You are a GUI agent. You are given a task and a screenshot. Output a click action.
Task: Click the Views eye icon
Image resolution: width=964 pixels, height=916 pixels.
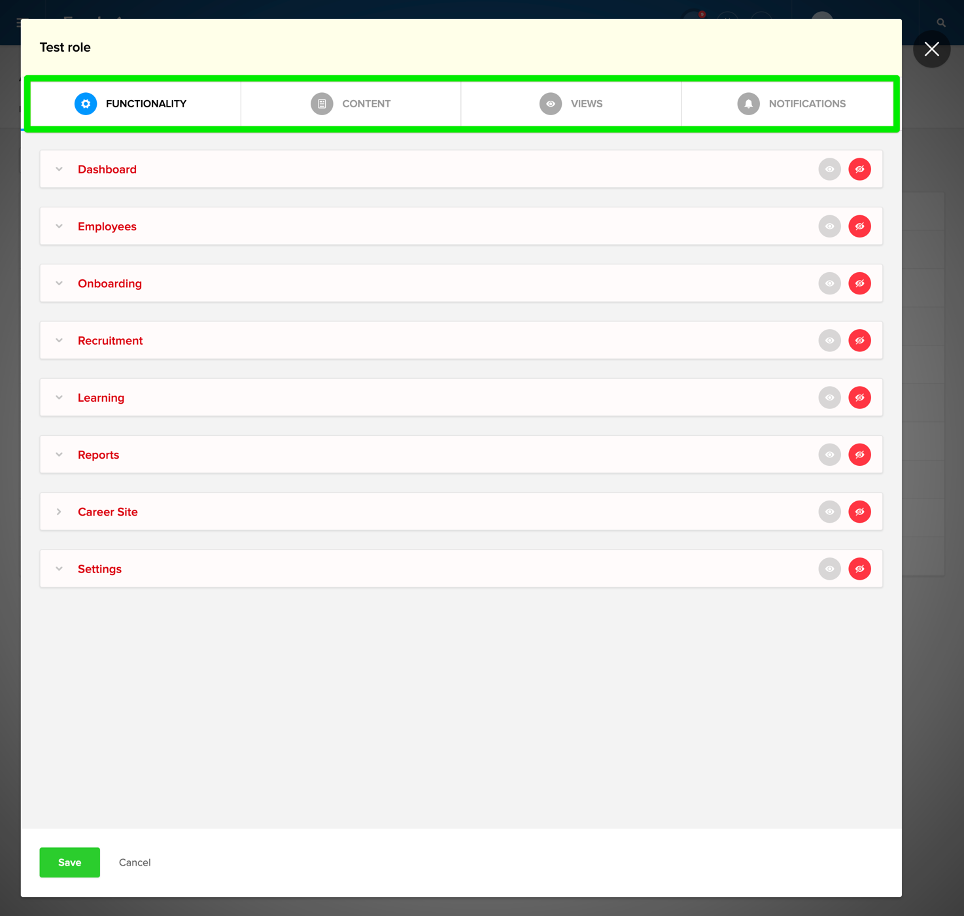pos(550,104)
